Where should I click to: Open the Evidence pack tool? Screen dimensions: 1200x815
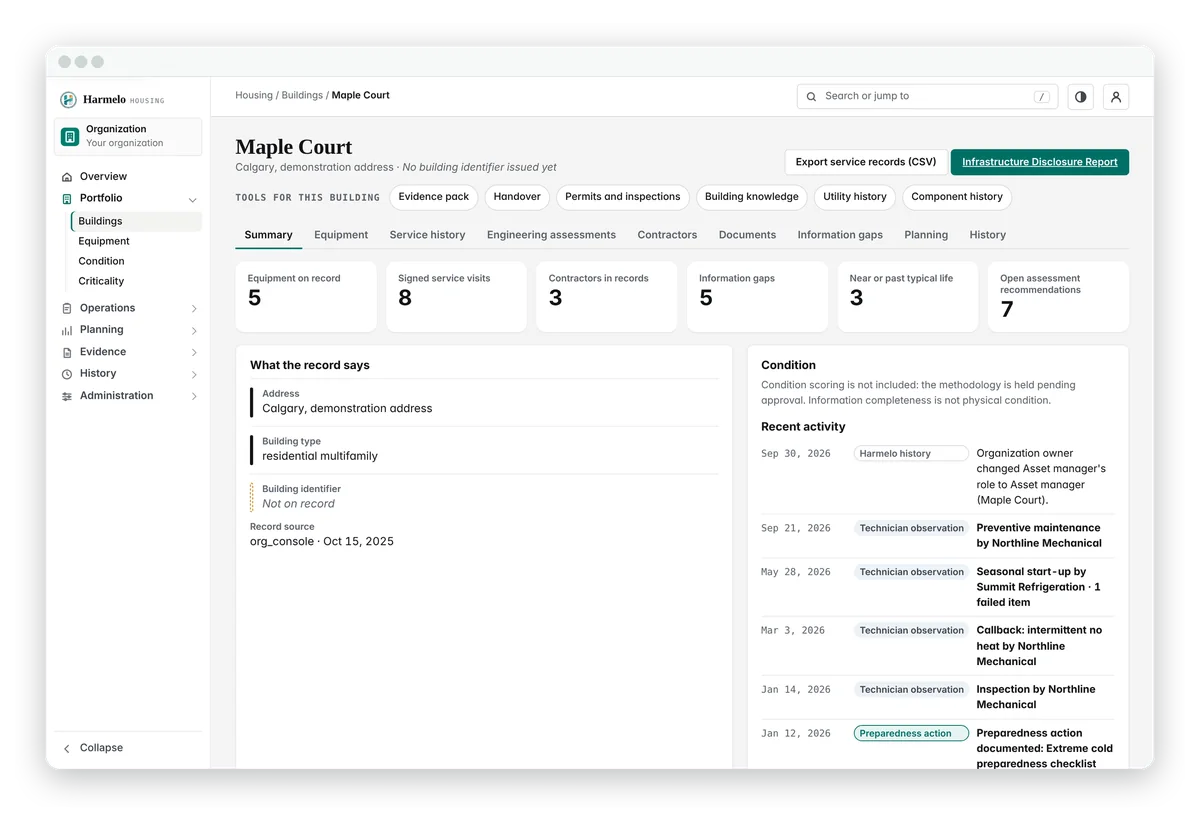434,197
